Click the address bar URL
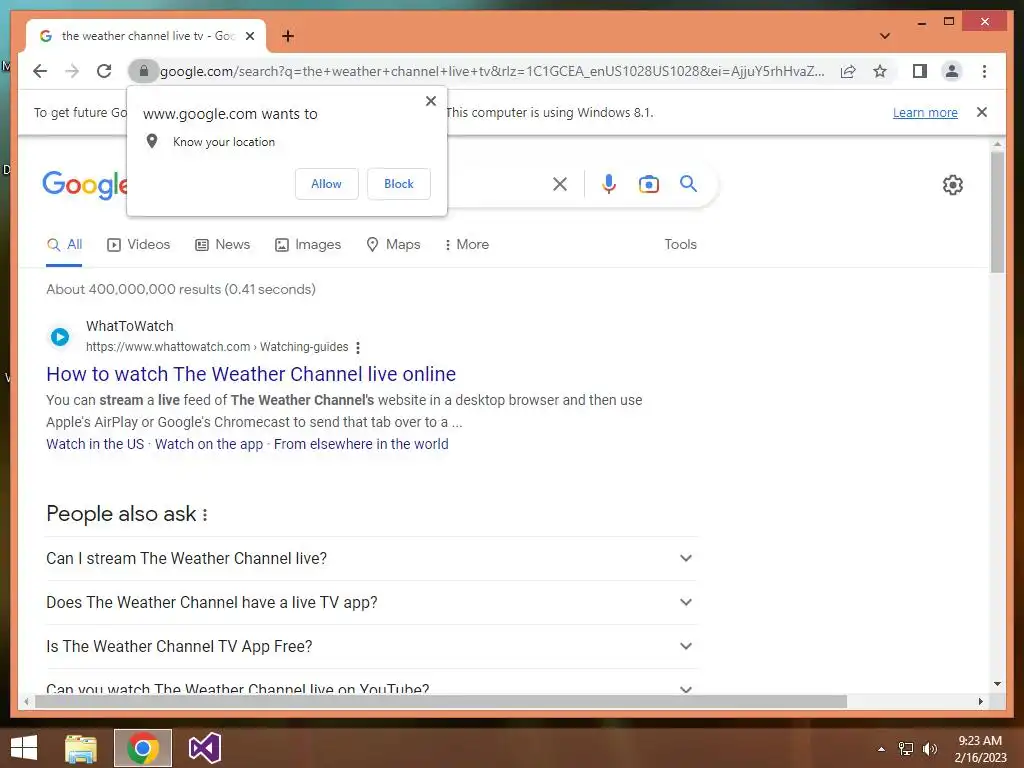Image resolution: width=1024 pixels, height=768 pixels. (492, 71)
